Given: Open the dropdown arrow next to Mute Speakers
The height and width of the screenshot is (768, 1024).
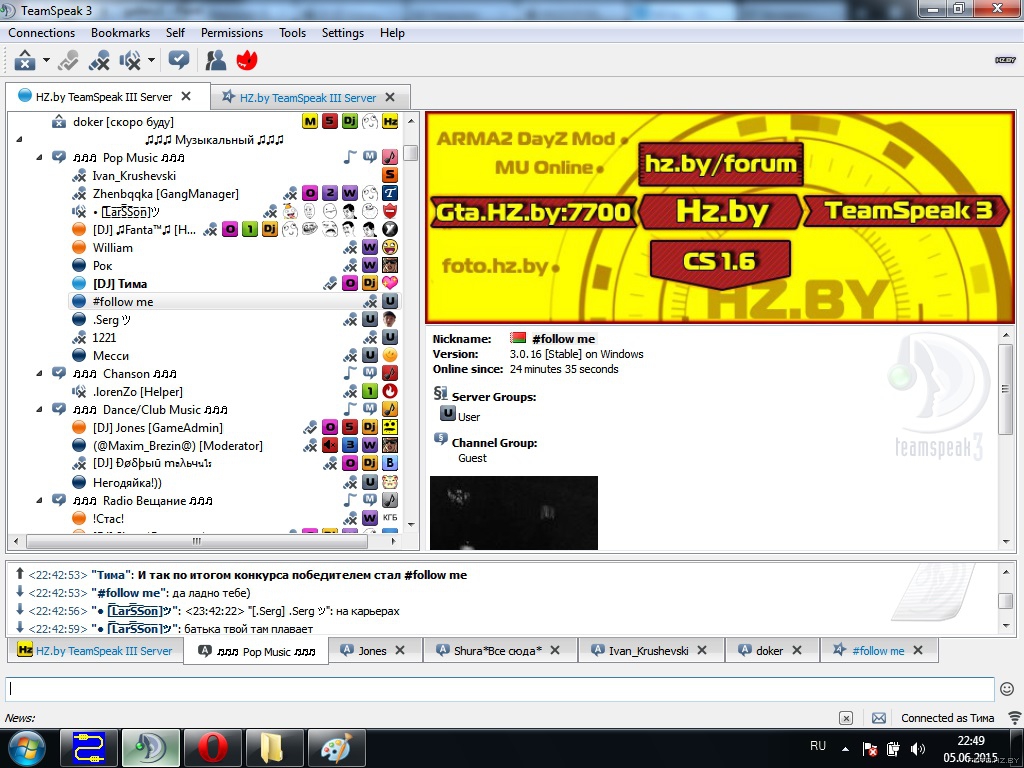Looking at the screenshot, I should (152, 61).
